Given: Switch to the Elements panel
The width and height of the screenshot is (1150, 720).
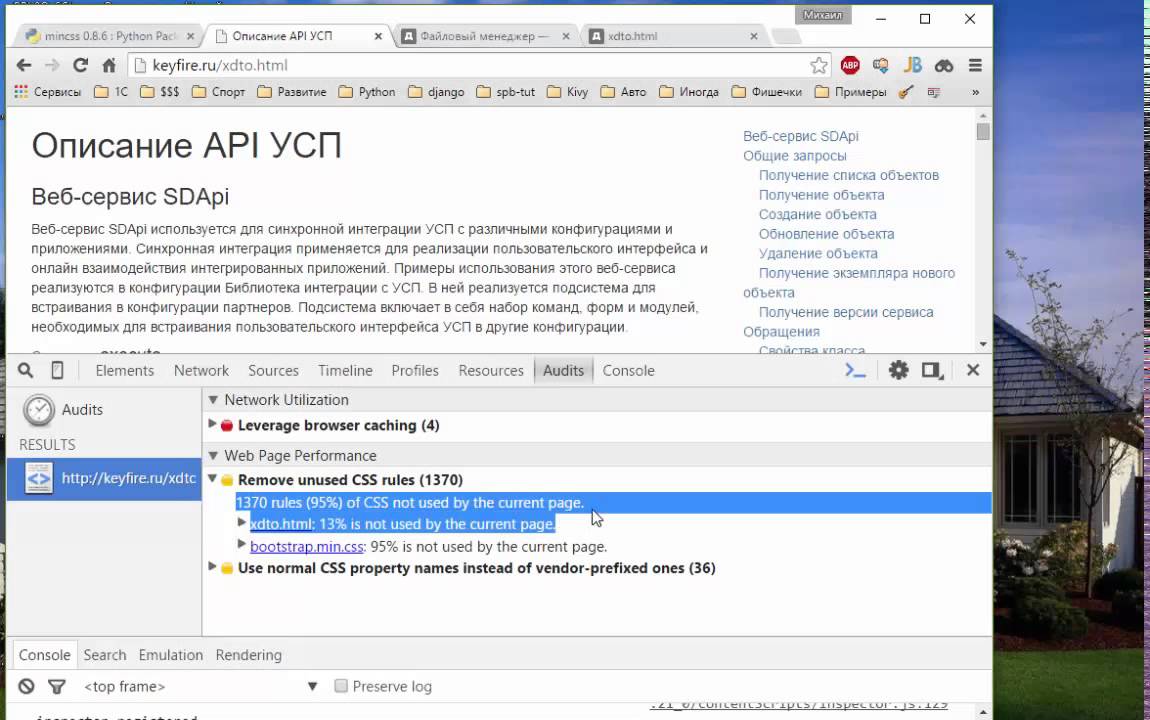Looking at the screenshot, I should pyautogui.click(x=125, y=370).
